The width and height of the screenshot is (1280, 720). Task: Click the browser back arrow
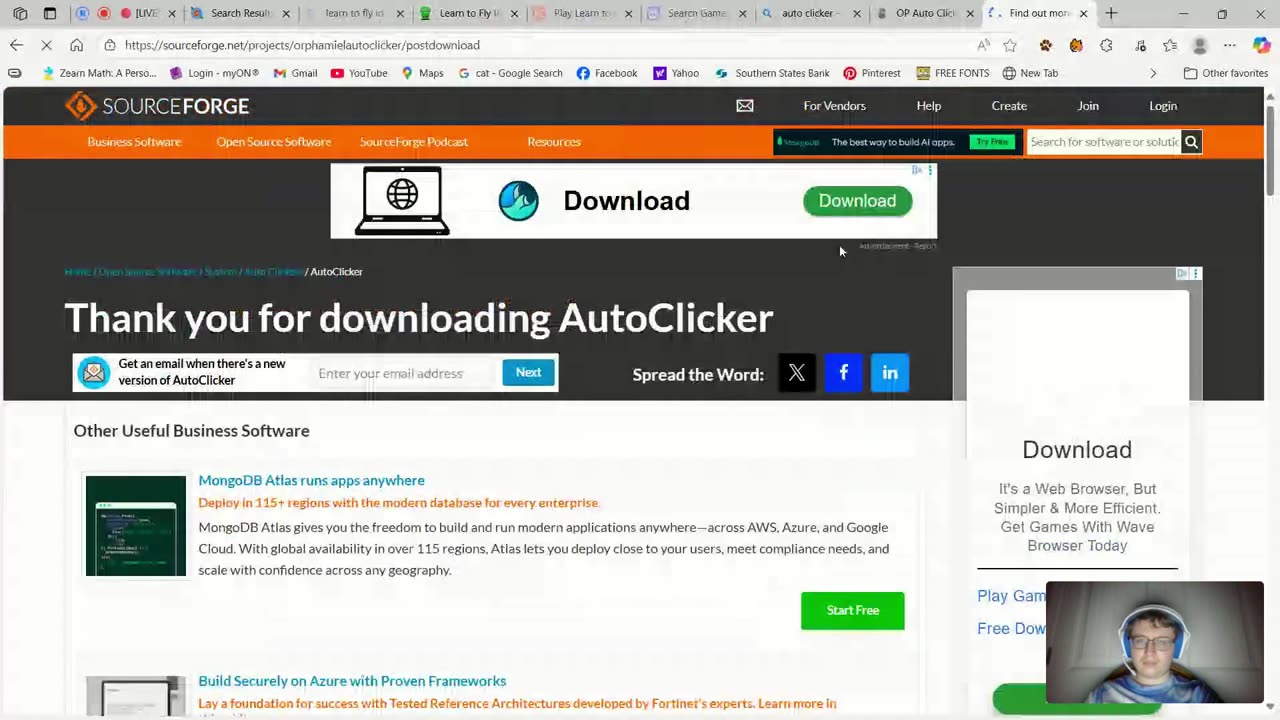point(16,45)
